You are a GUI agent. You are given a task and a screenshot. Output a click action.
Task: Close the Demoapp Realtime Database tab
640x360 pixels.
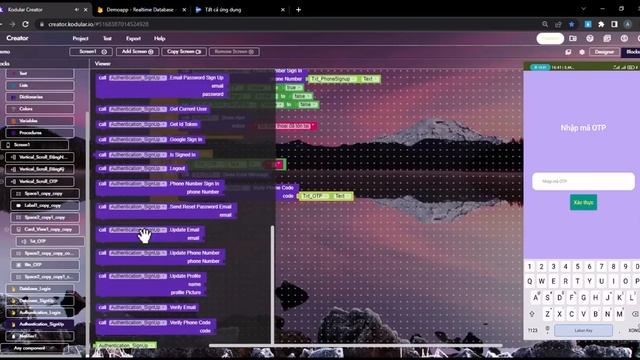click(184, 9)
